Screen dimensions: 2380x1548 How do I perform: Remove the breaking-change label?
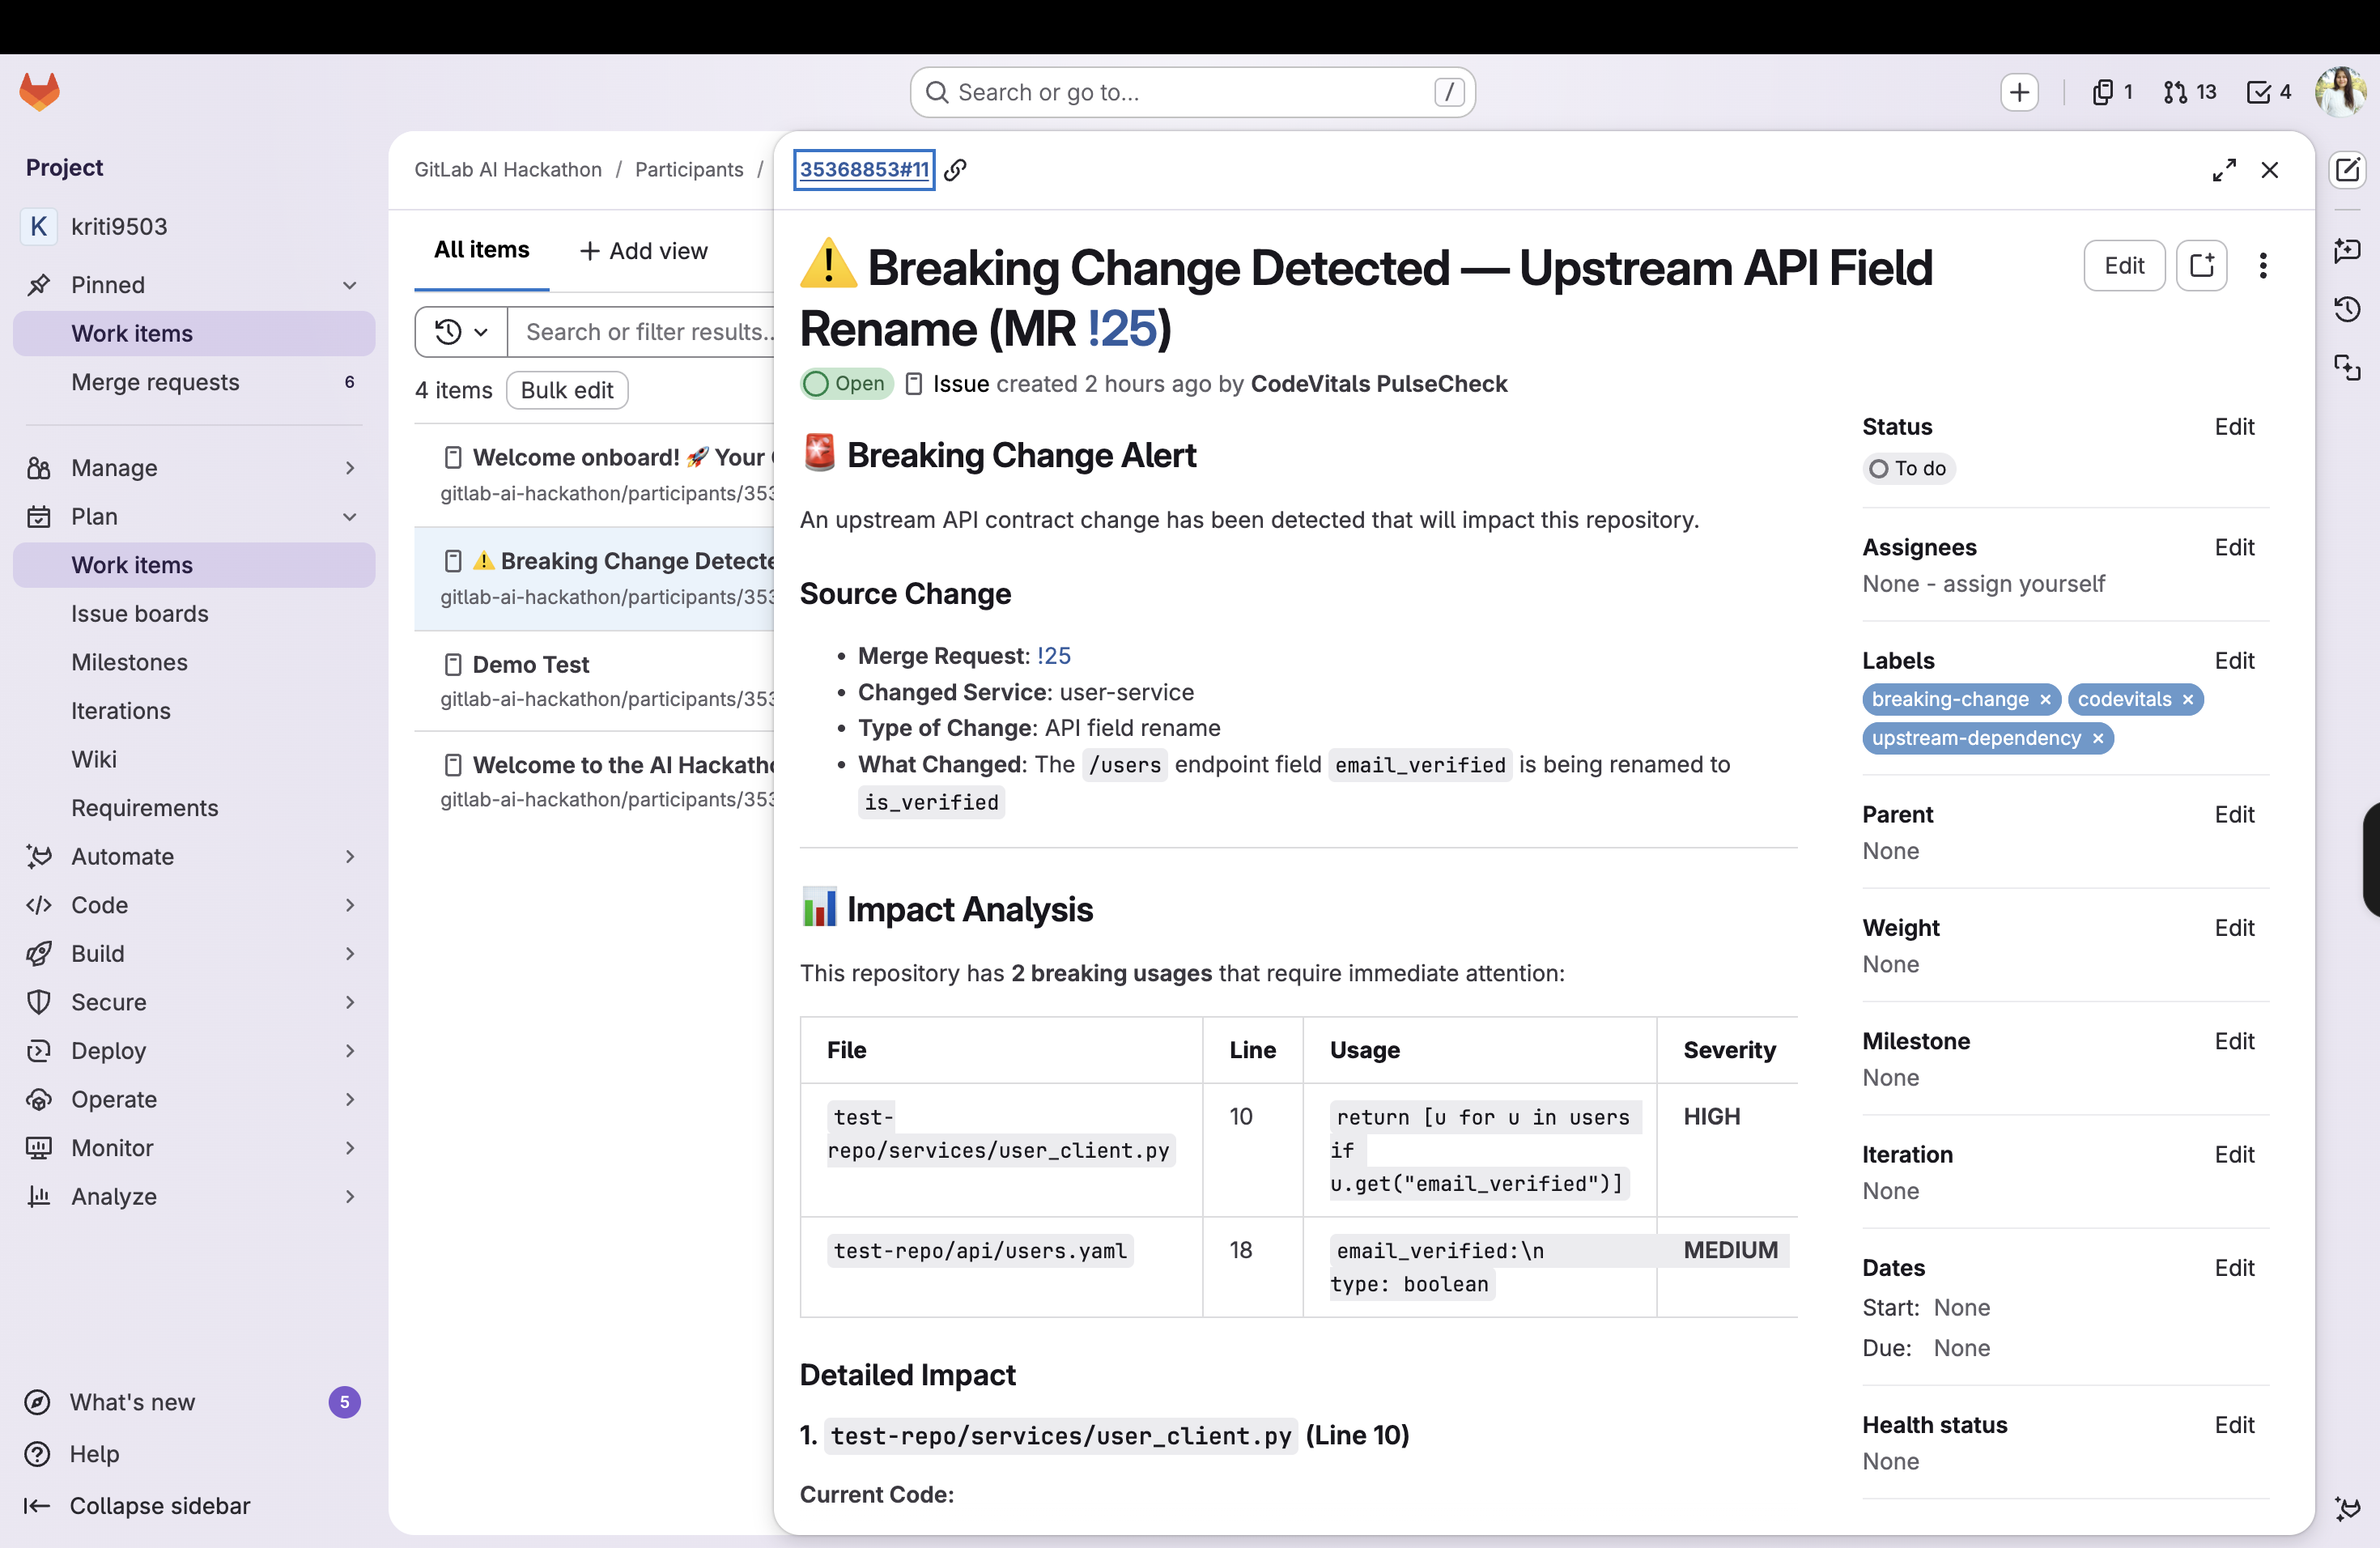(2045, 699)
